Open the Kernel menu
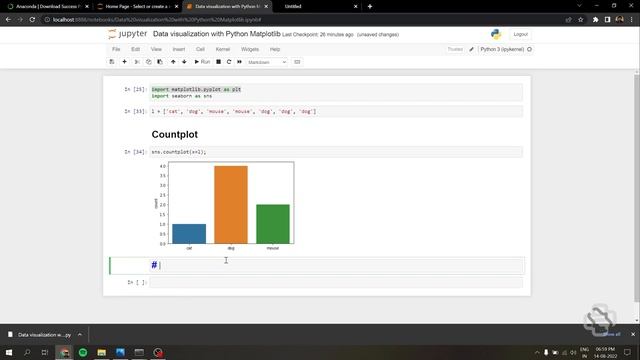640x360 pixels. click(222, 49)
